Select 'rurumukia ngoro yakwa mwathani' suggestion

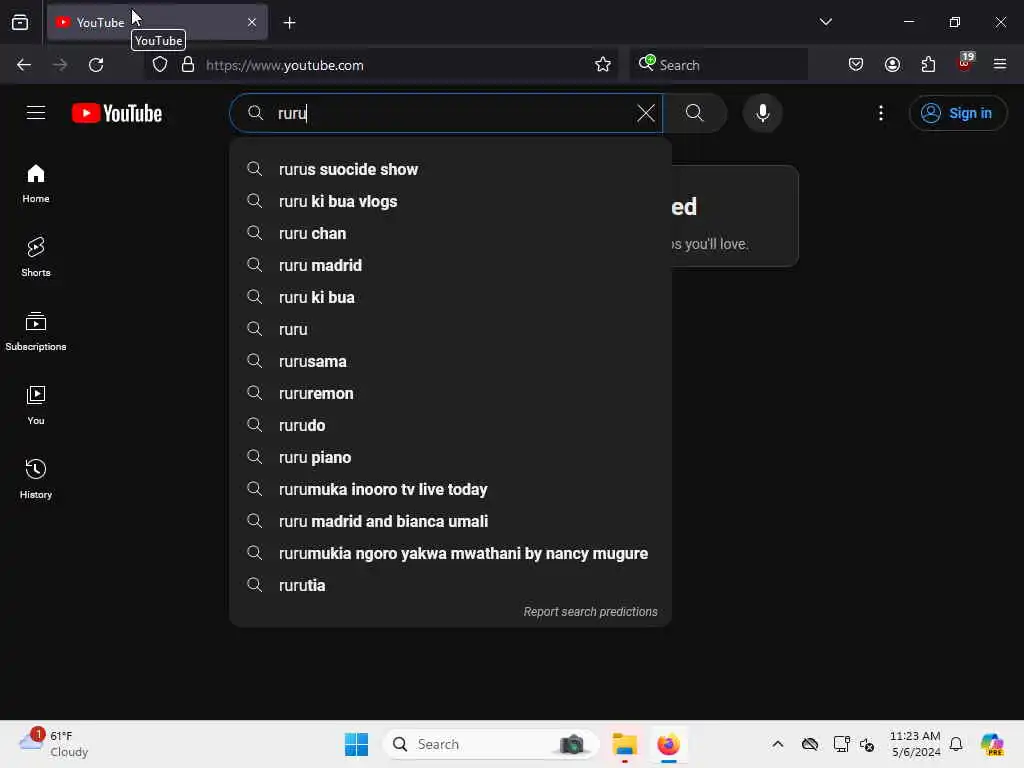[451, 553]
